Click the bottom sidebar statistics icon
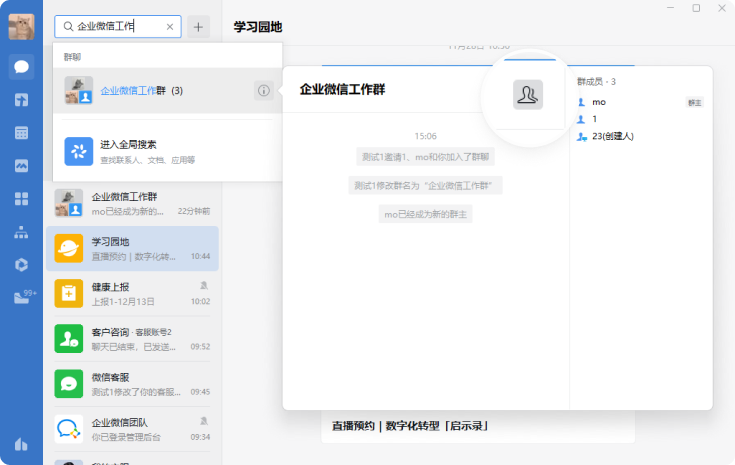735x465 pixels. click(x=21, y=444)
